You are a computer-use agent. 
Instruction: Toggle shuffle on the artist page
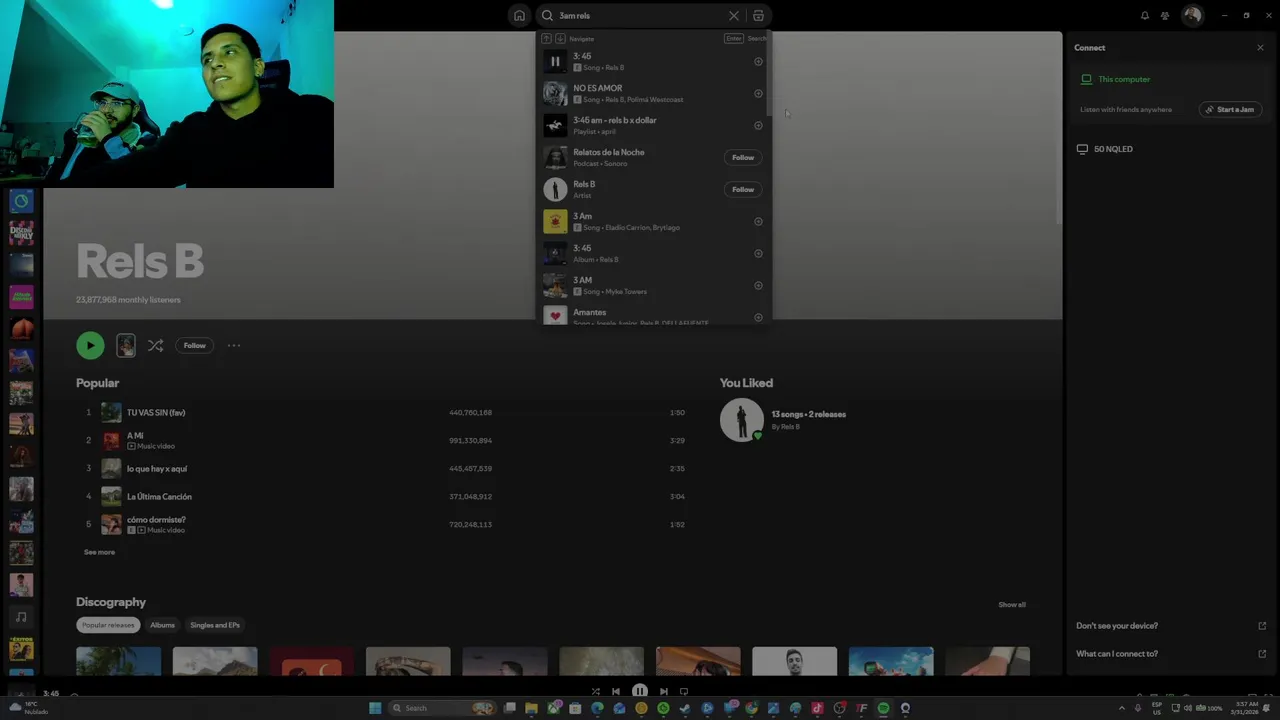155,345
